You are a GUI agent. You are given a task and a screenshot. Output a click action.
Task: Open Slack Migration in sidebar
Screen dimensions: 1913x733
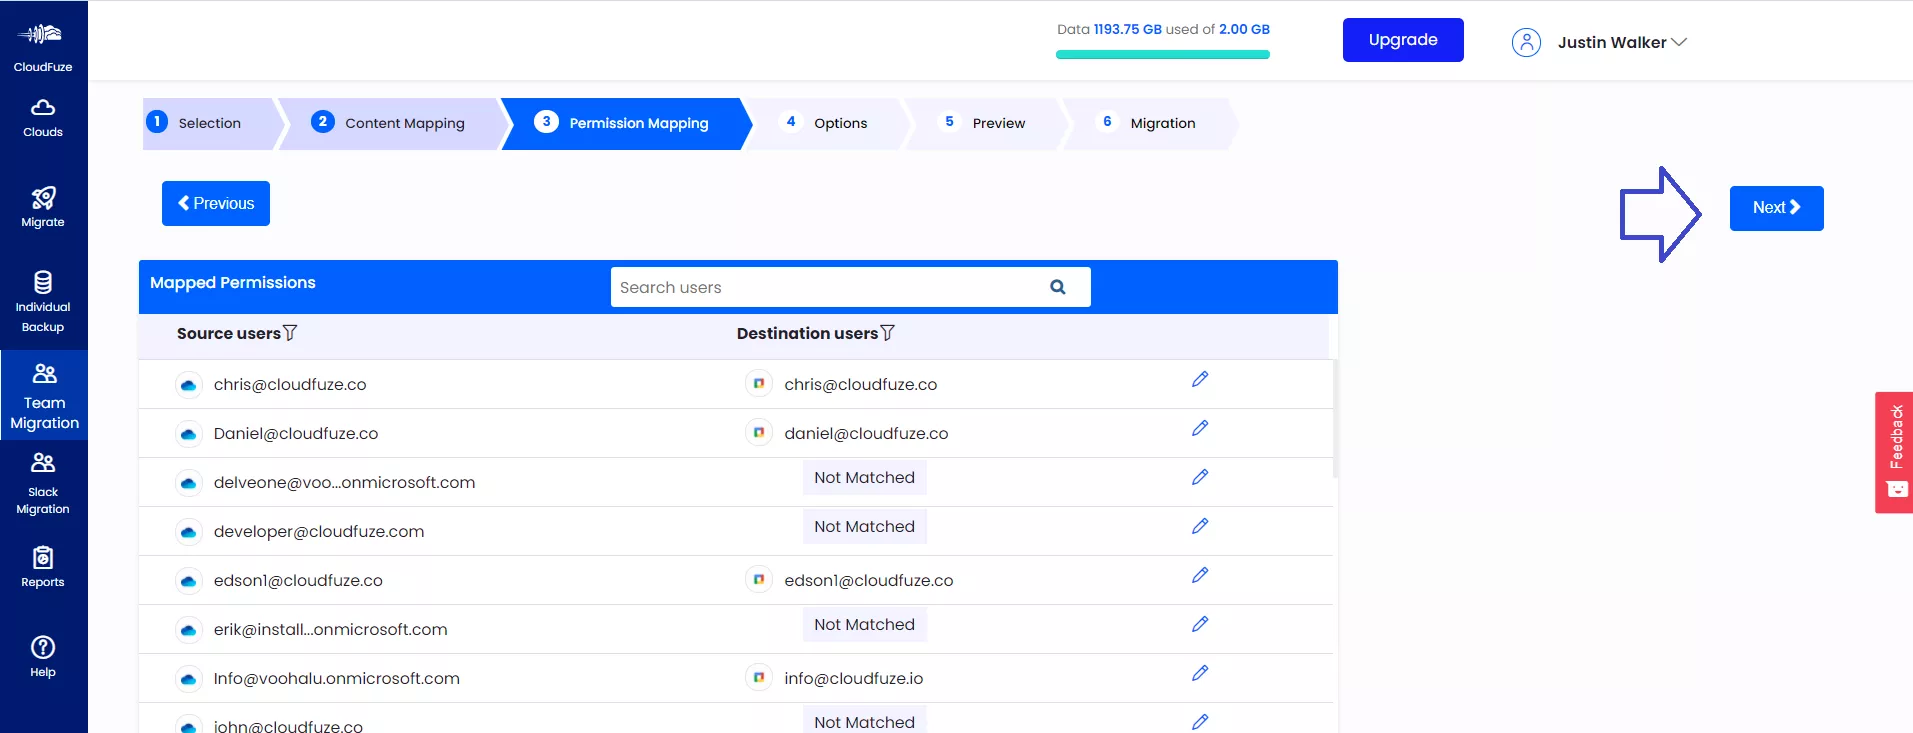coord(43,484)
